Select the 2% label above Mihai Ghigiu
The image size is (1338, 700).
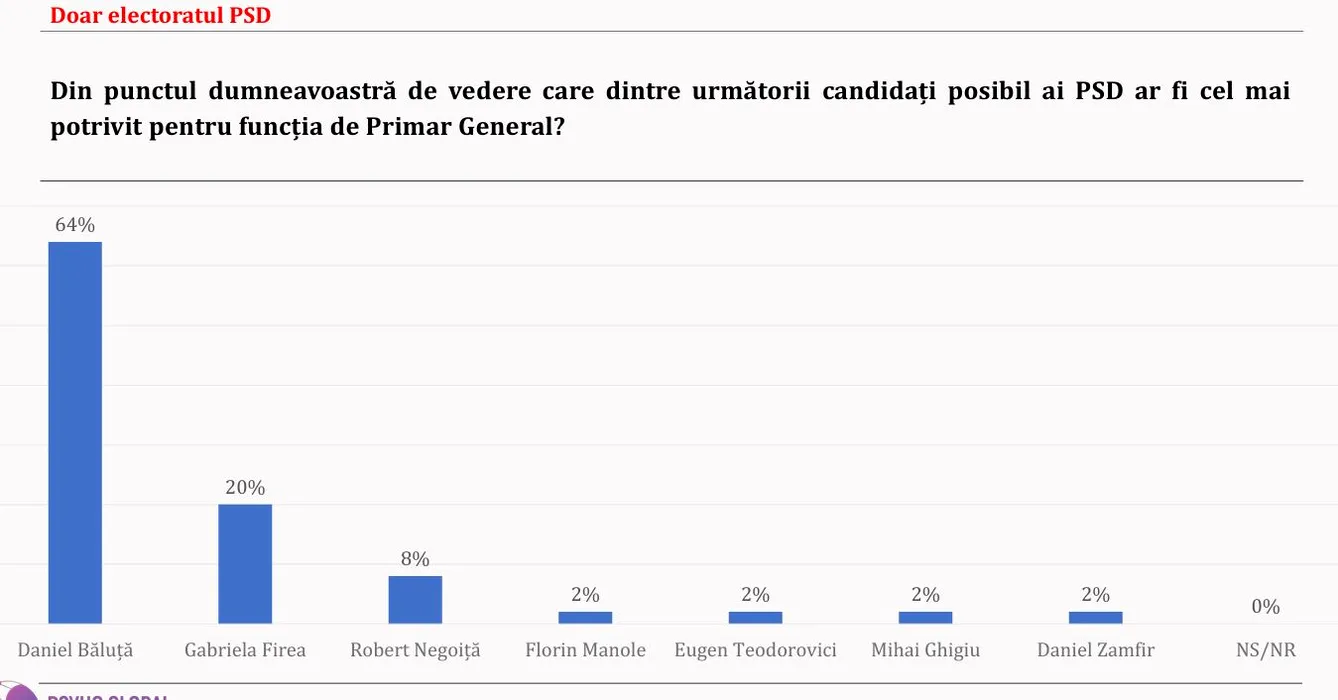[x=925, y=595]
